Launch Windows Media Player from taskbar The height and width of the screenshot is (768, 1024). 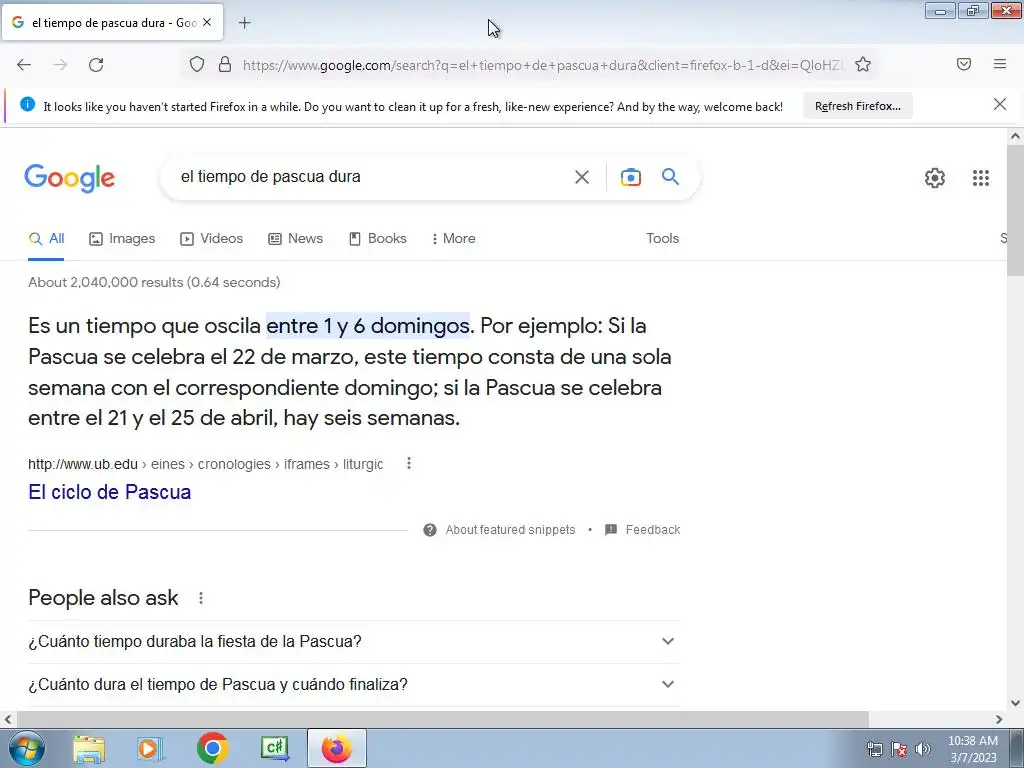point(150,748)
